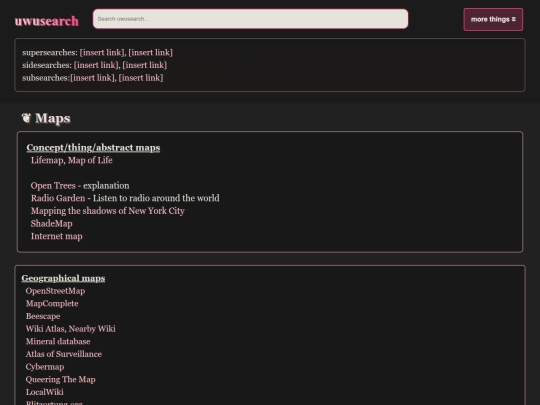This screenshot has width=540, height=405.
Task: Focus the Search uwusearch input field
Action: 250,19
